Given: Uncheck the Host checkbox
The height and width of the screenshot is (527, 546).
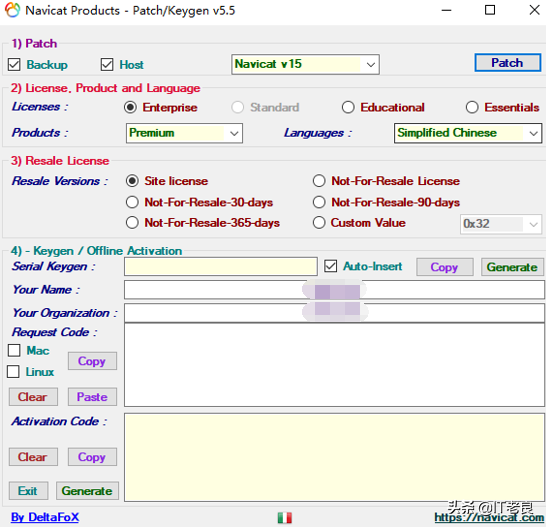Looking at the screenshot, I should point(107,64).
